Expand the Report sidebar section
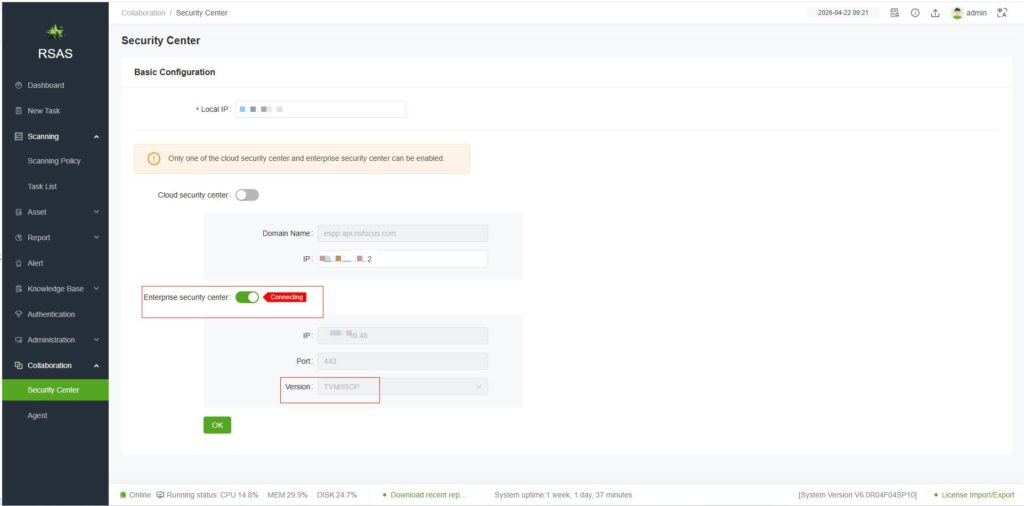Image resolution: width=1024 pixels, height=506 pixels. tap(54, 238)
